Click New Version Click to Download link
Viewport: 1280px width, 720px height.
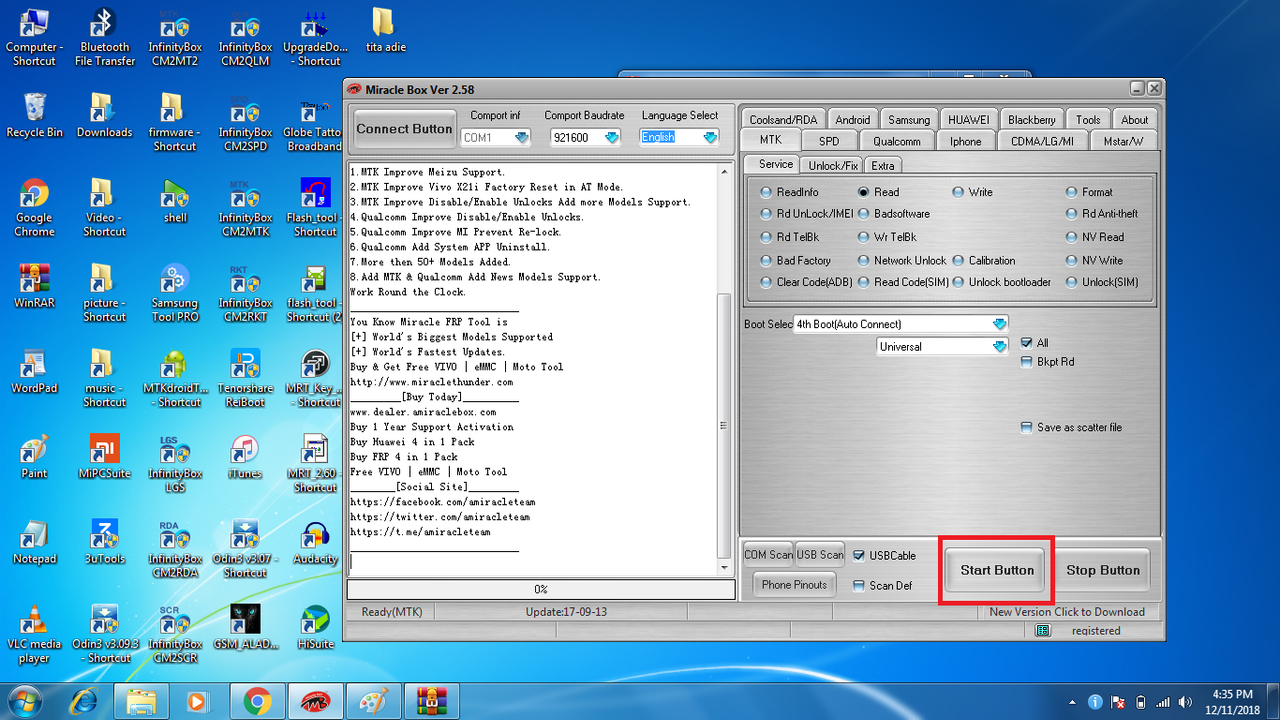(x=1067, y=612)
